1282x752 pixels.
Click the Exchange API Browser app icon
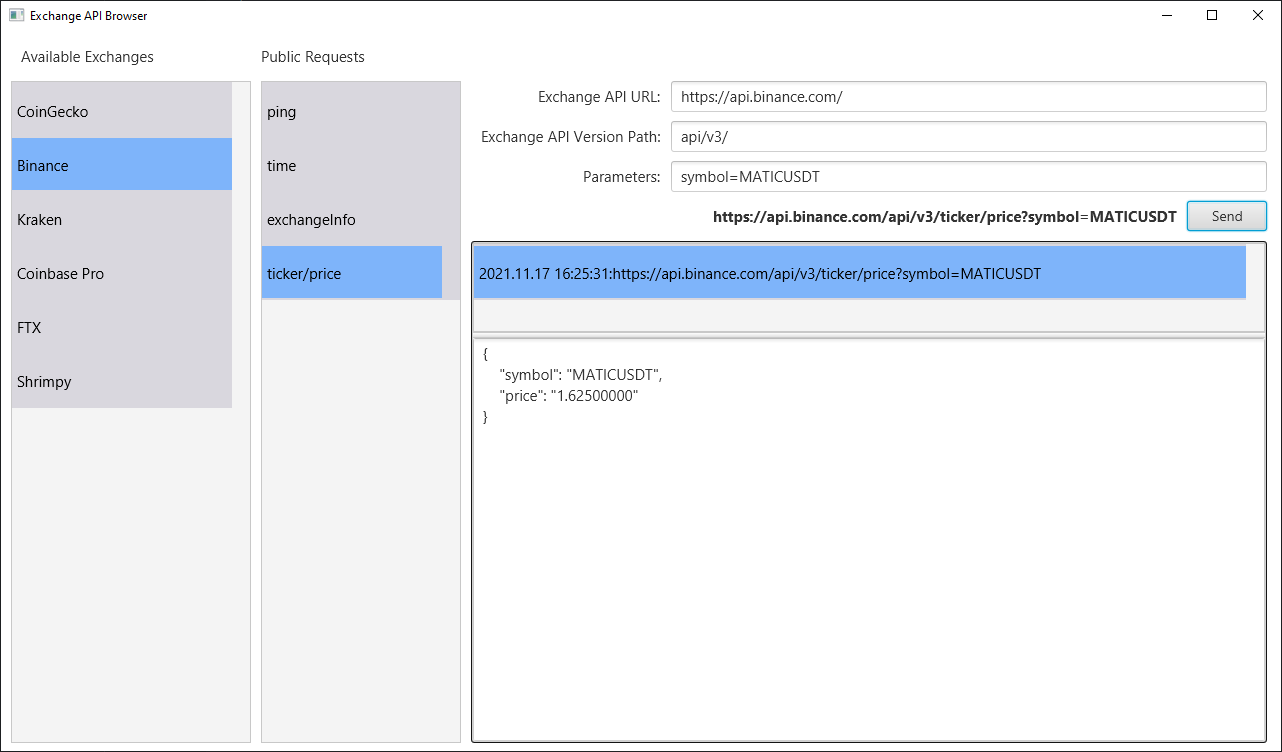16,15
